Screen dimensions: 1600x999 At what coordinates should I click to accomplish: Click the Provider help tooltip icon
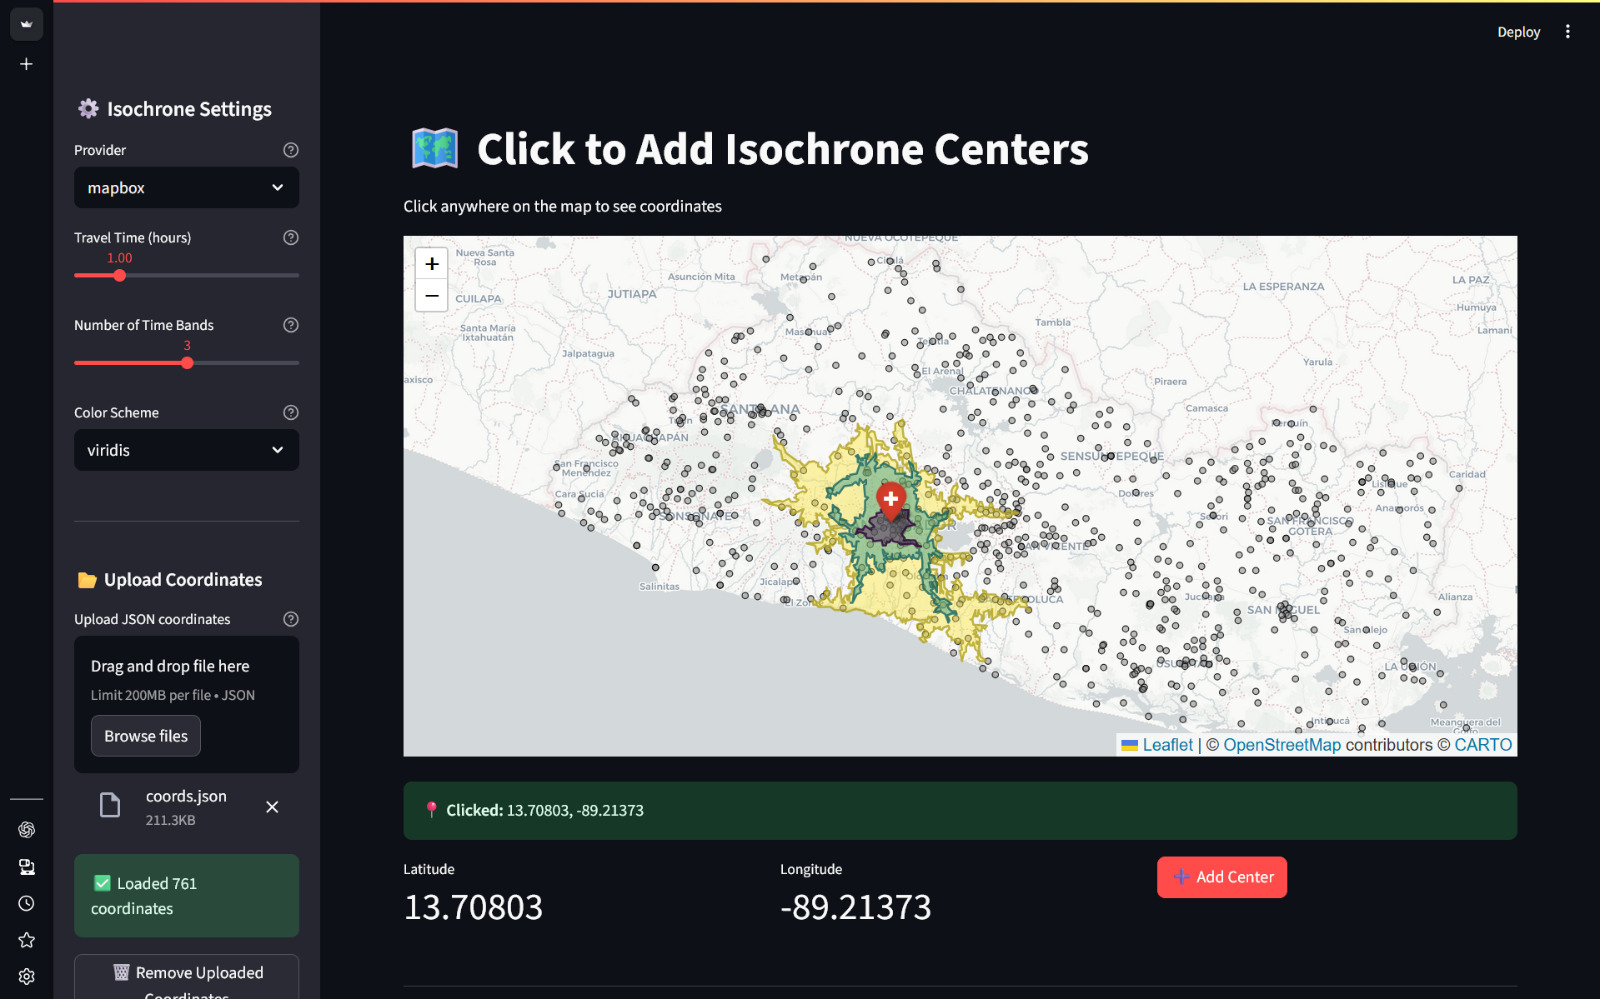(x=291, y=150)
